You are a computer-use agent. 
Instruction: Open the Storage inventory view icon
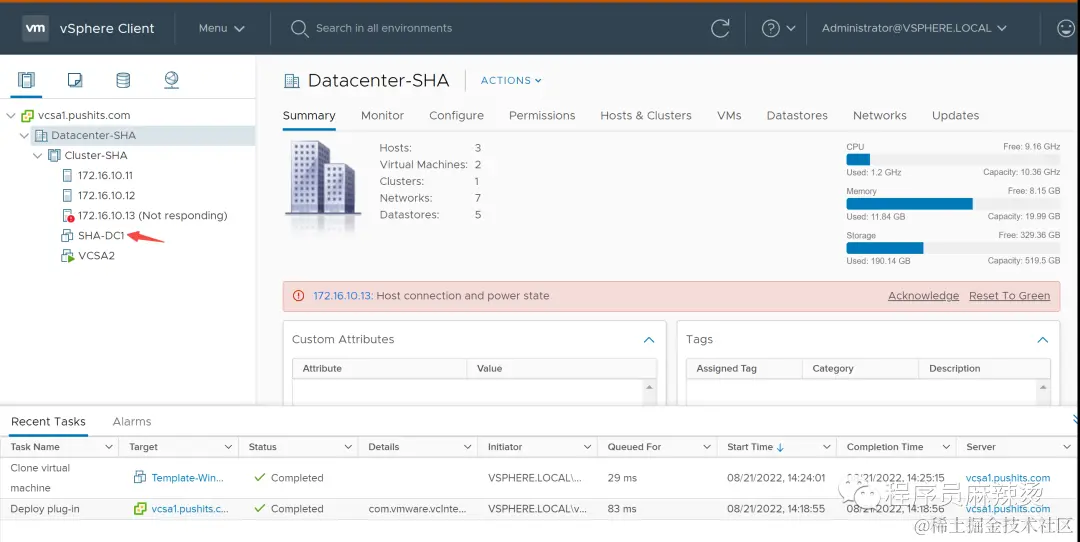point(123,80)
